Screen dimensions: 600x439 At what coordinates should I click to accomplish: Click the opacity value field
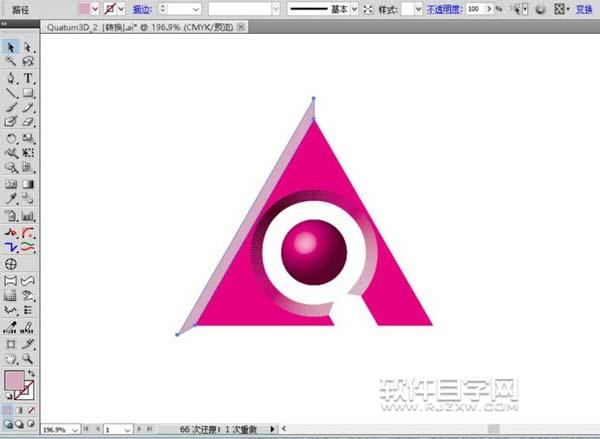click(x=475, y=9)
